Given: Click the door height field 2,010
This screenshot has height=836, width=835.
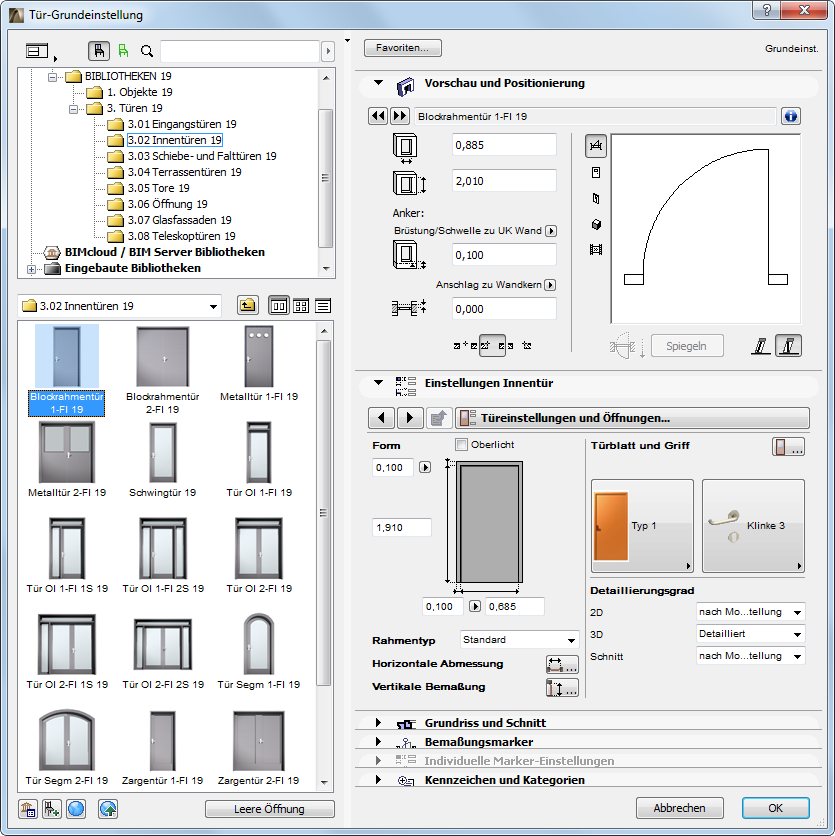Looking at the screenshot, I should click(504, 181).
